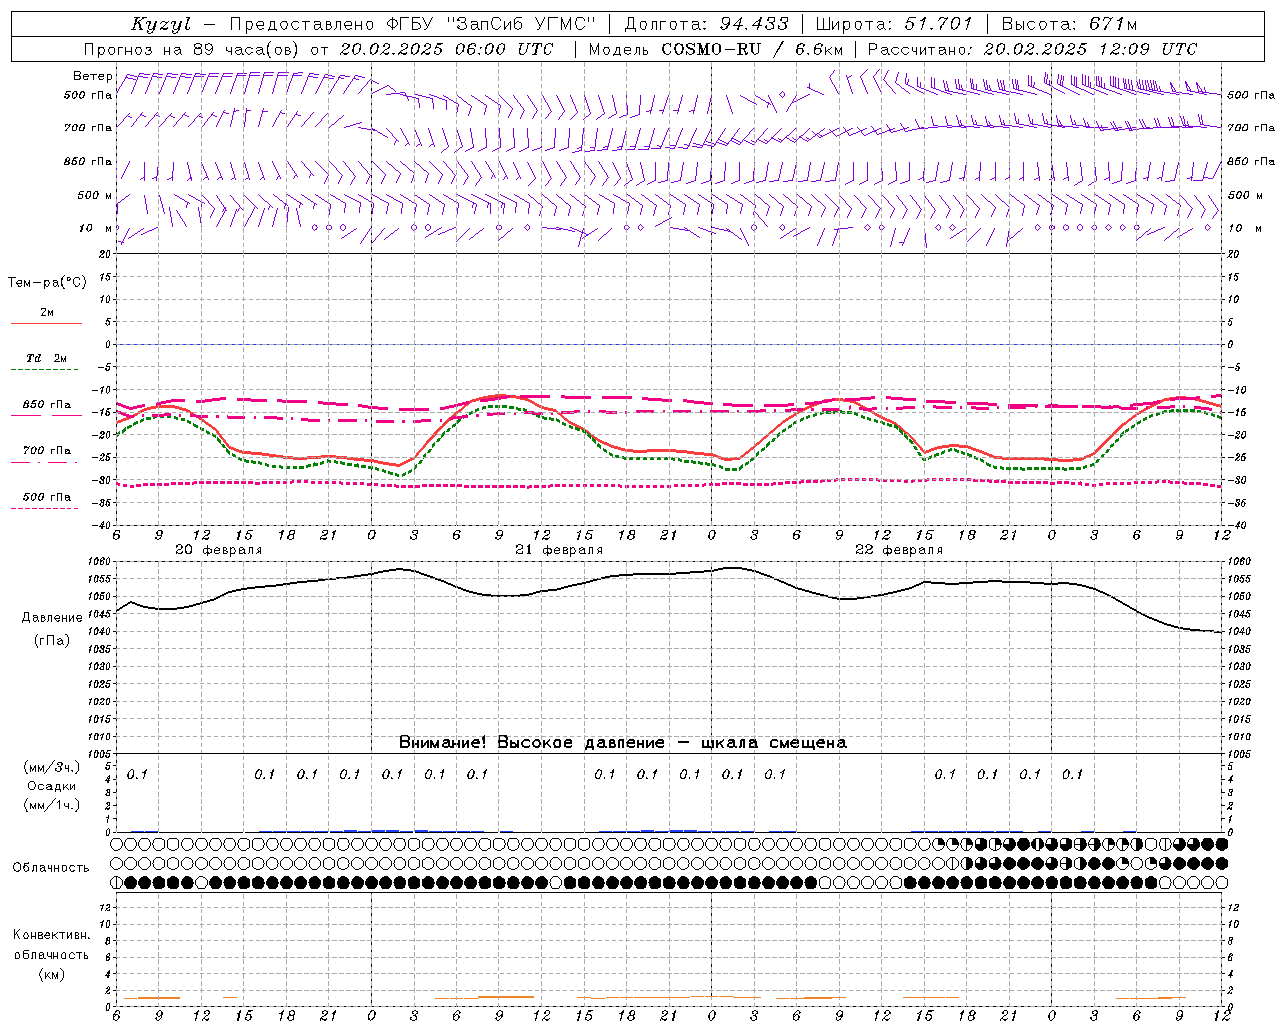Click the "(мм/3ч.)" precipitation unit label
Viewport: 1280px width, 1024px height.
click(x=53, y=767)
